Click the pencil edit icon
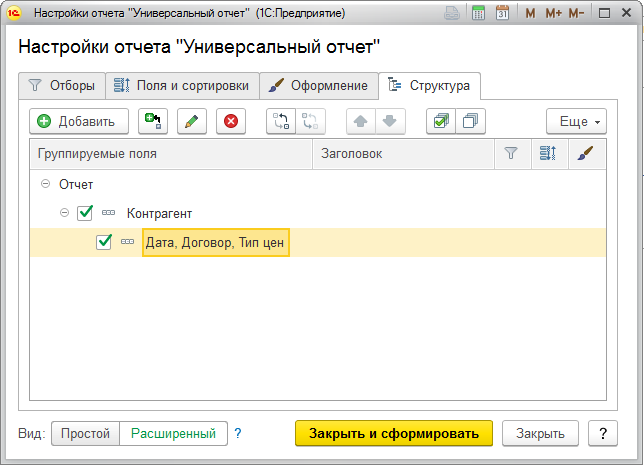Viewport: 644px width, 466px height. click(x=192, y=121)
